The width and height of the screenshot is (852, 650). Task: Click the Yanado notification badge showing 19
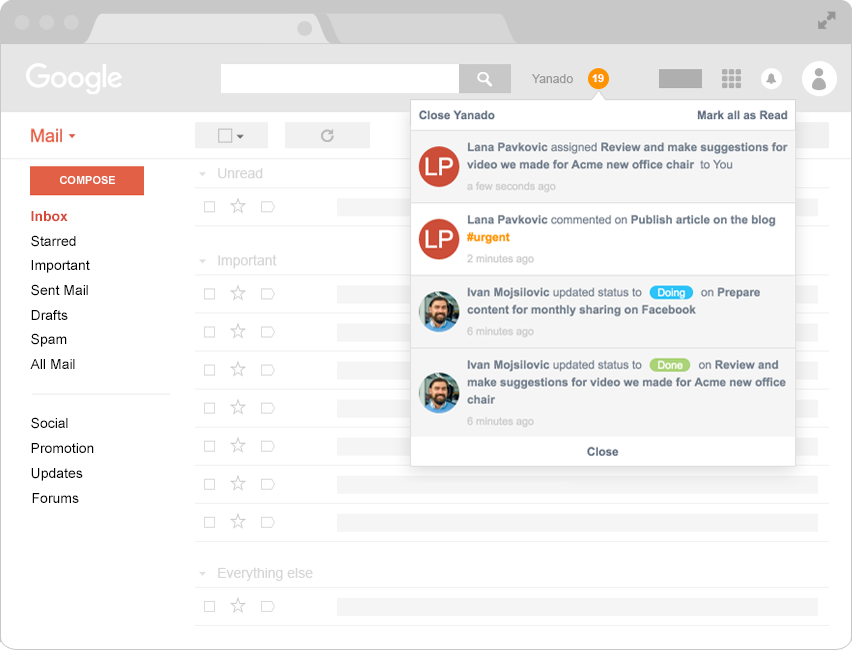(598, 79)
